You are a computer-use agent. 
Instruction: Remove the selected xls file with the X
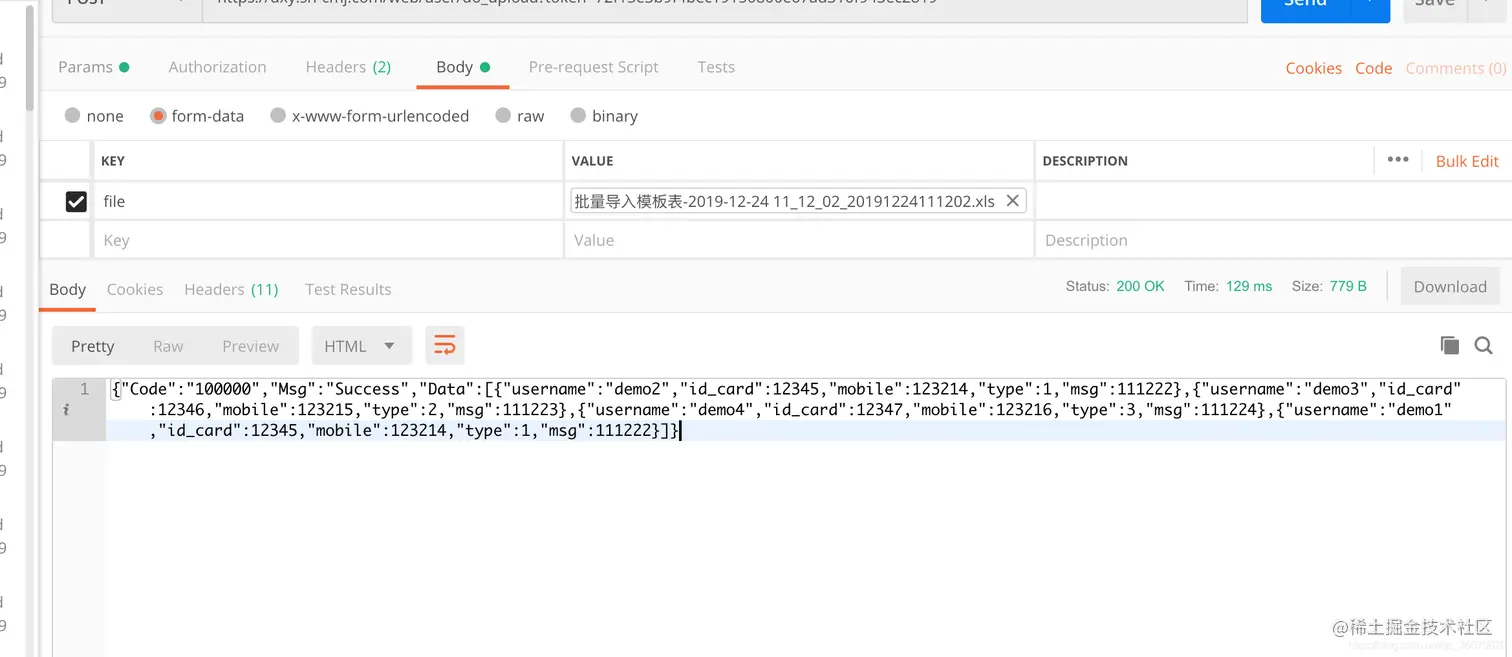click(x=1012, y=201)
